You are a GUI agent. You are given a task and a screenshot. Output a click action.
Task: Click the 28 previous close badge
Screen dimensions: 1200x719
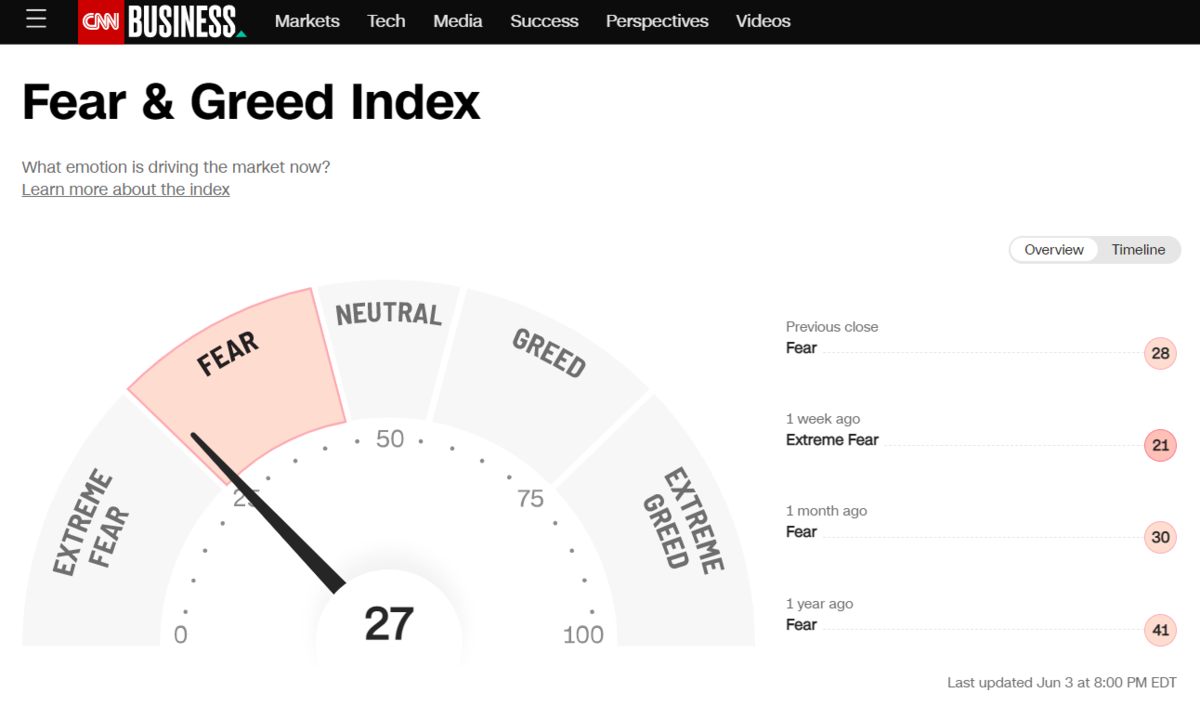[x=1160, y=353]
